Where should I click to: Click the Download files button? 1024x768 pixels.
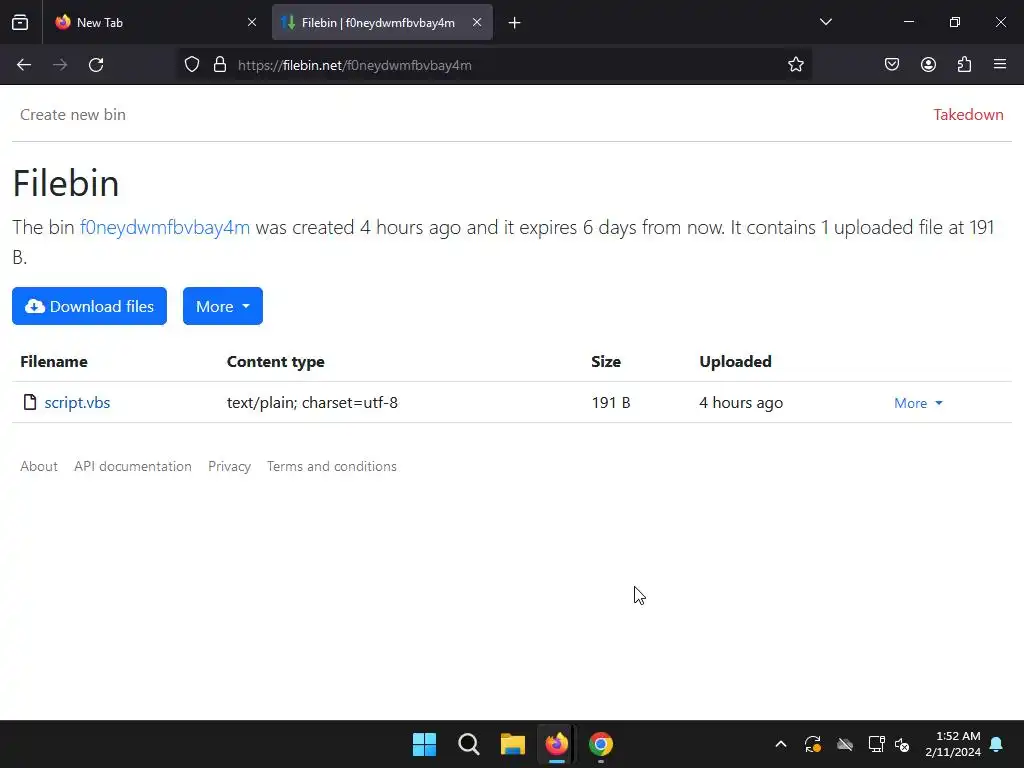click(89, 306)
